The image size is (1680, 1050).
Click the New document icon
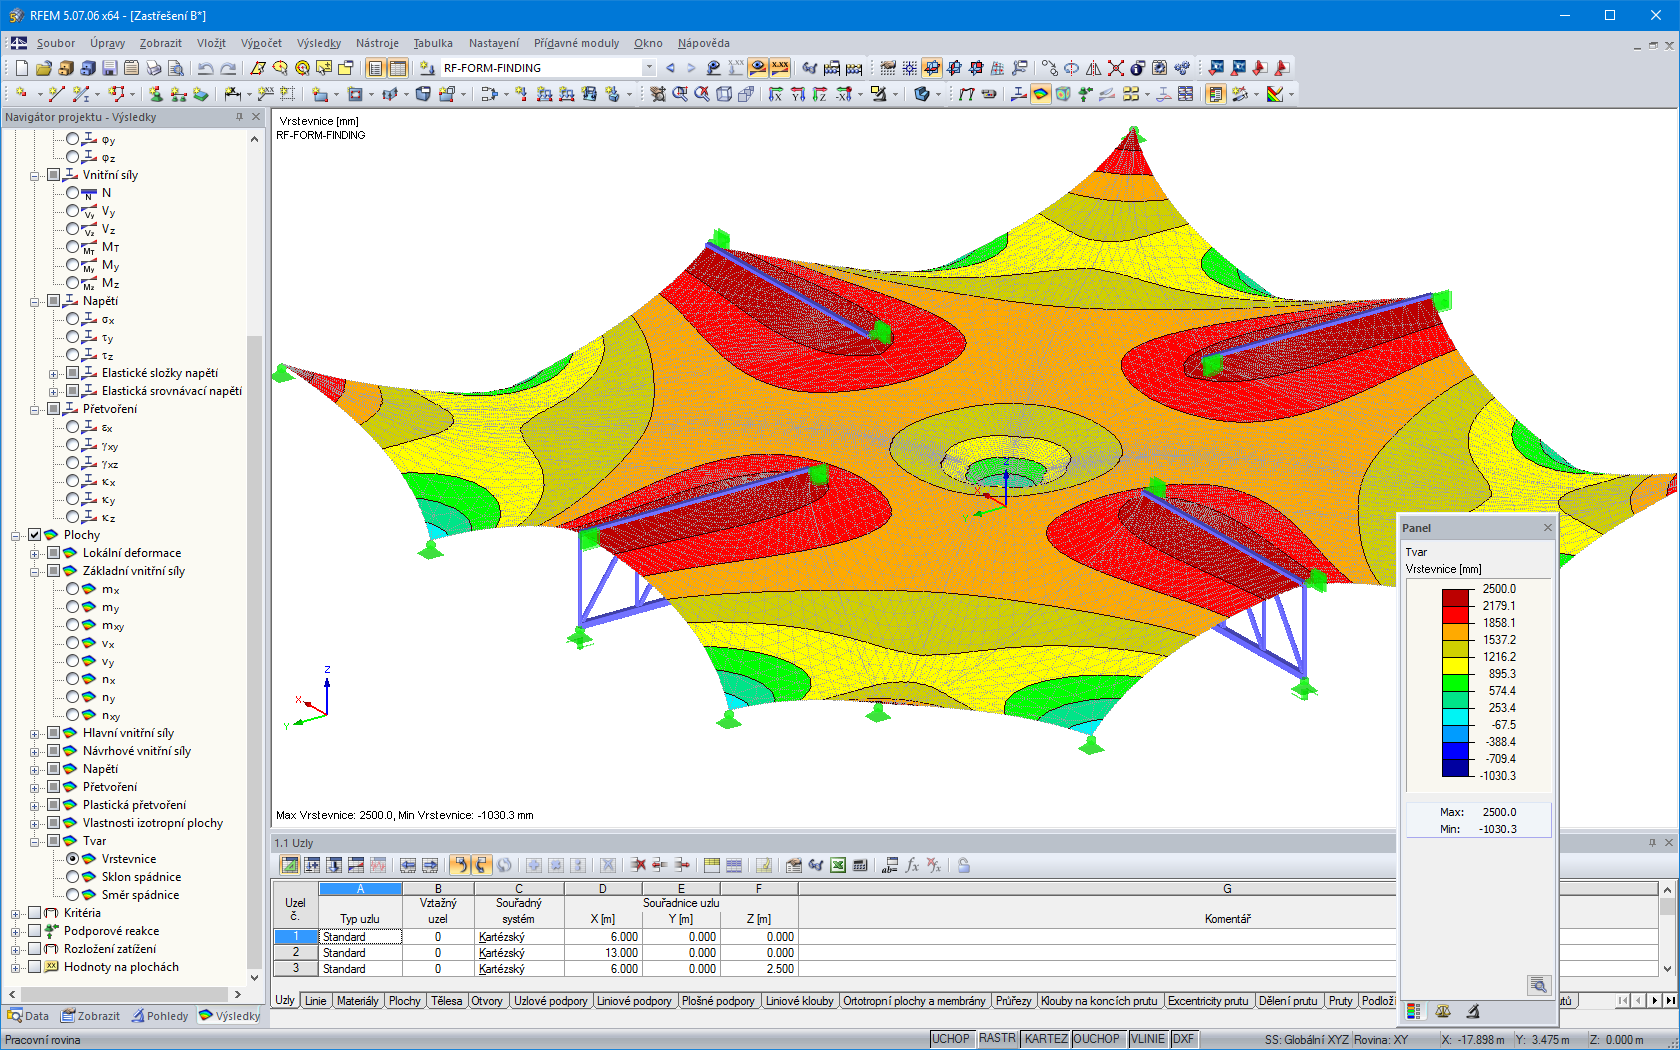click(21, 68)
